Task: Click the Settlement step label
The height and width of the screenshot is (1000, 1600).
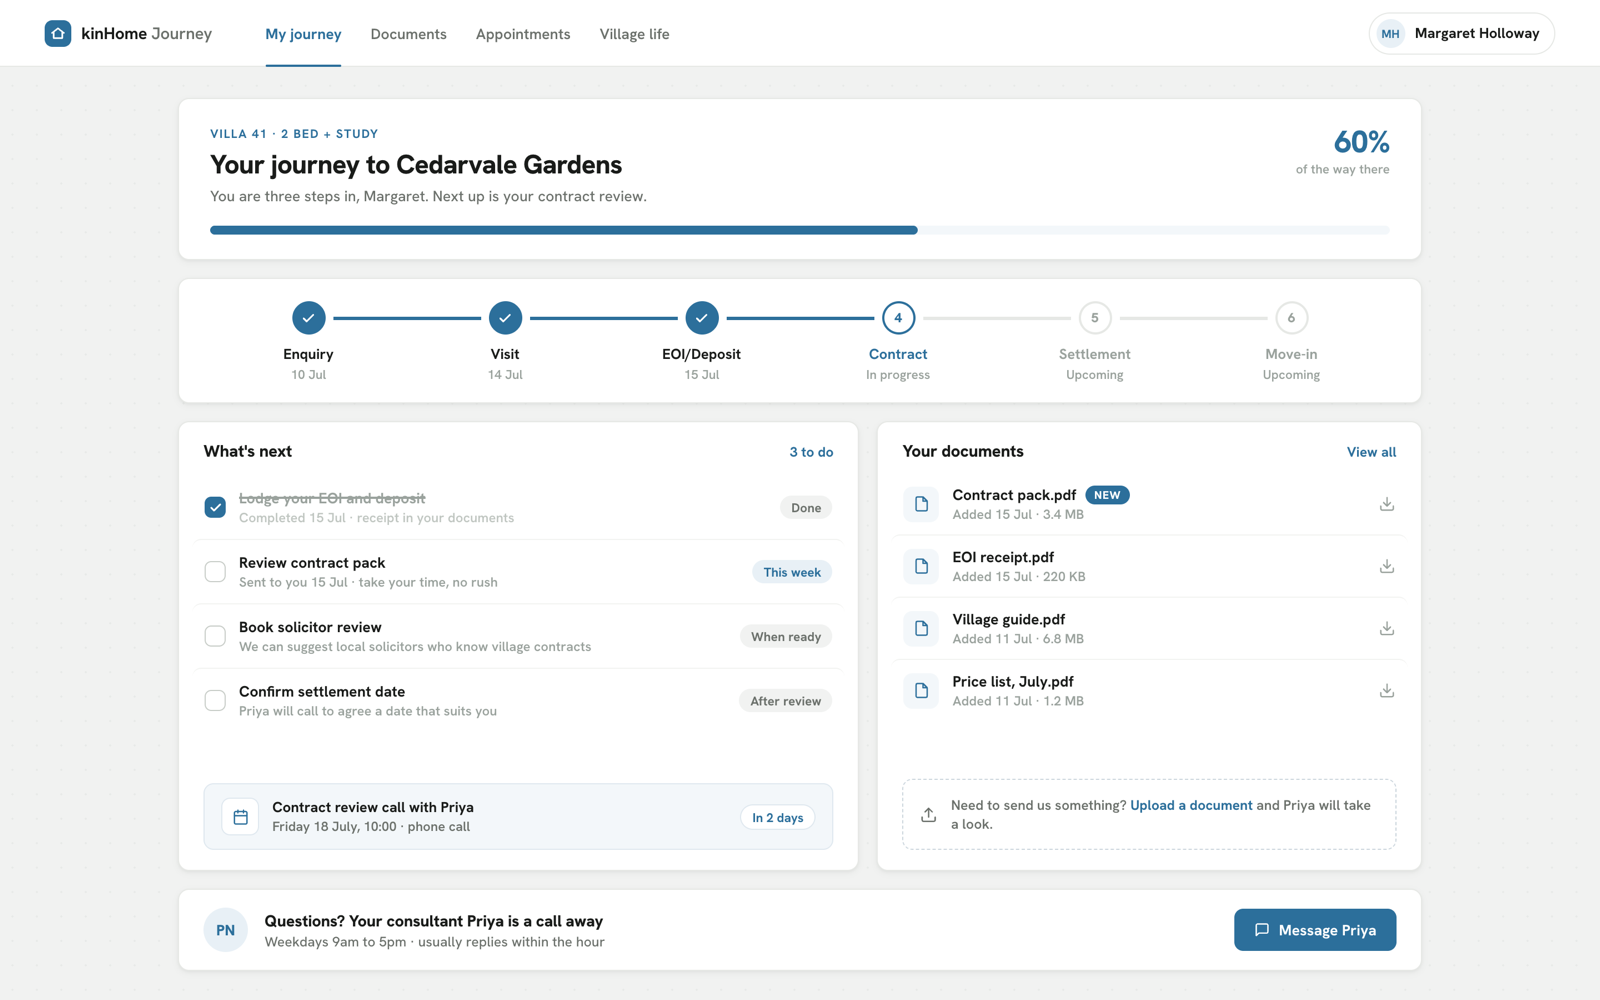Action: 1095,354
